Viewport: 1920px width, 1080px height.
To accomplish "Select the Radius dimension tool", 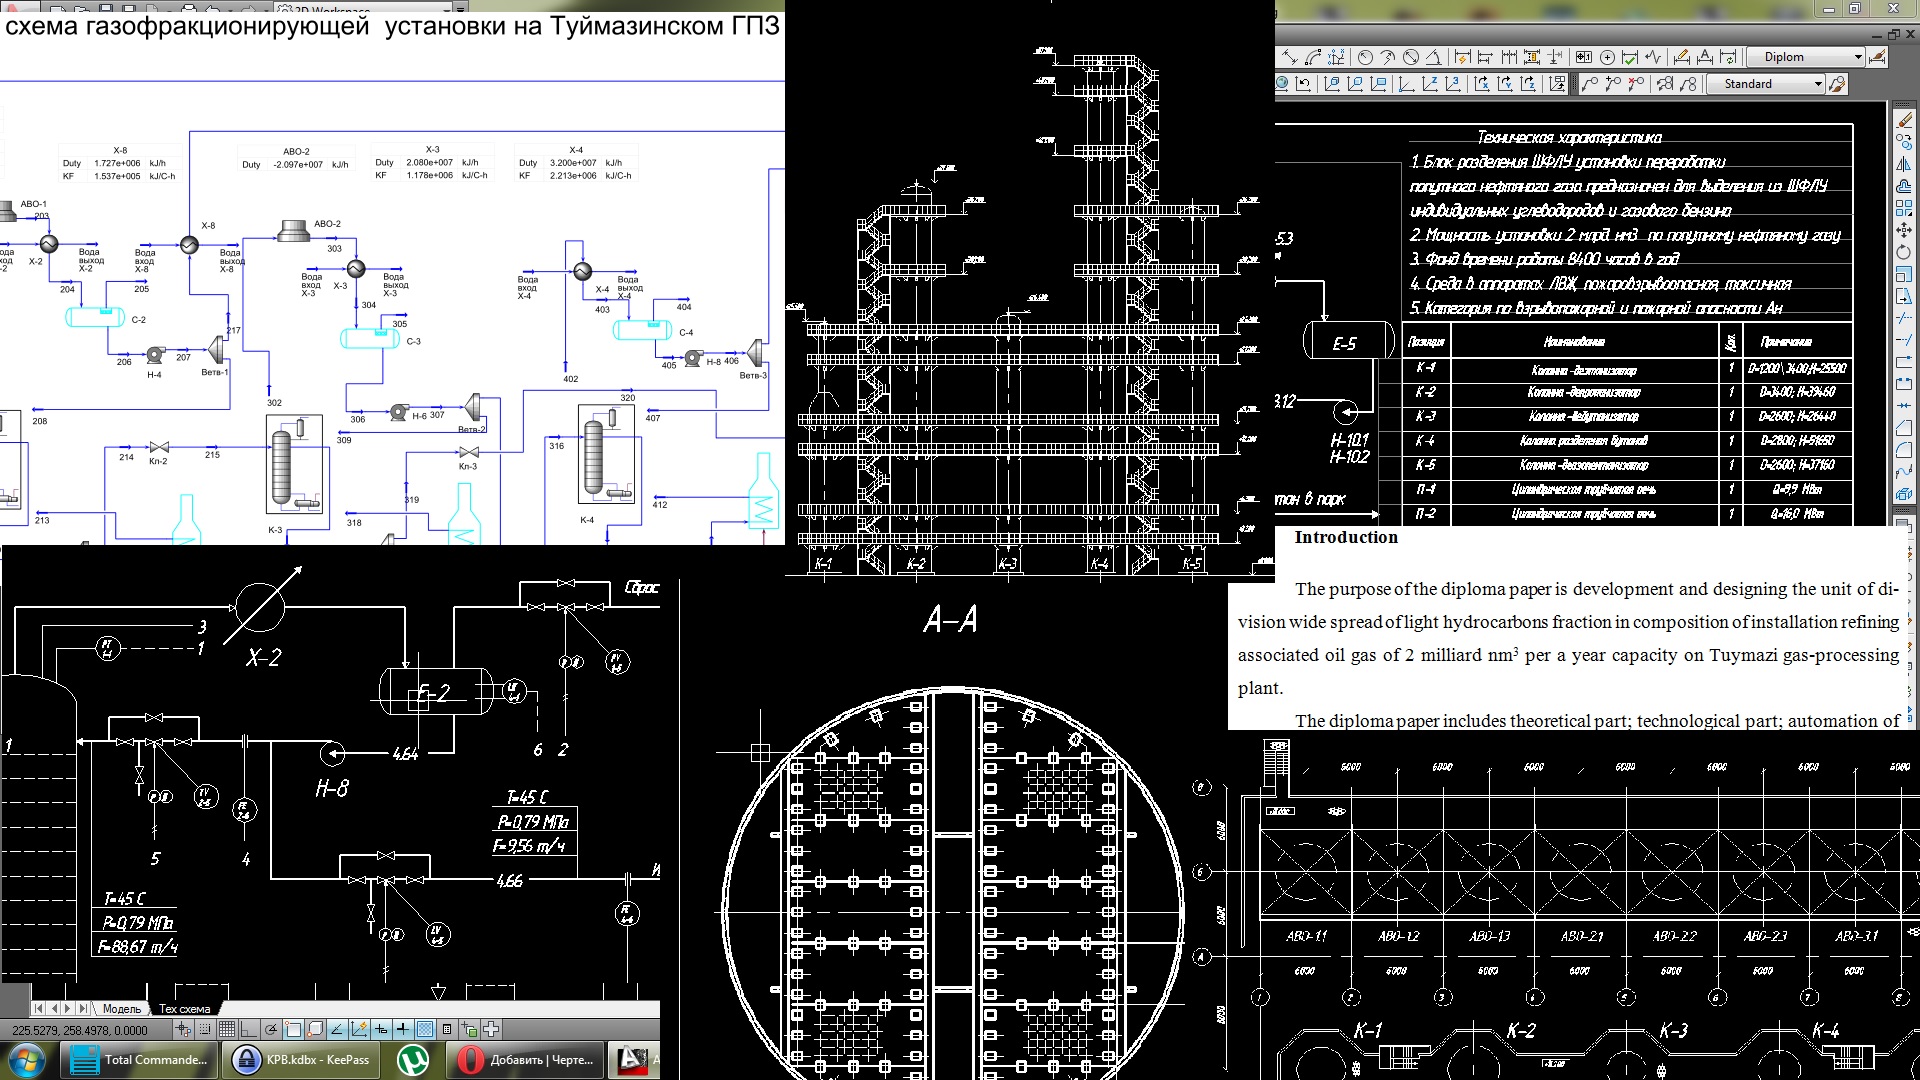I will tap(1365, 57).
